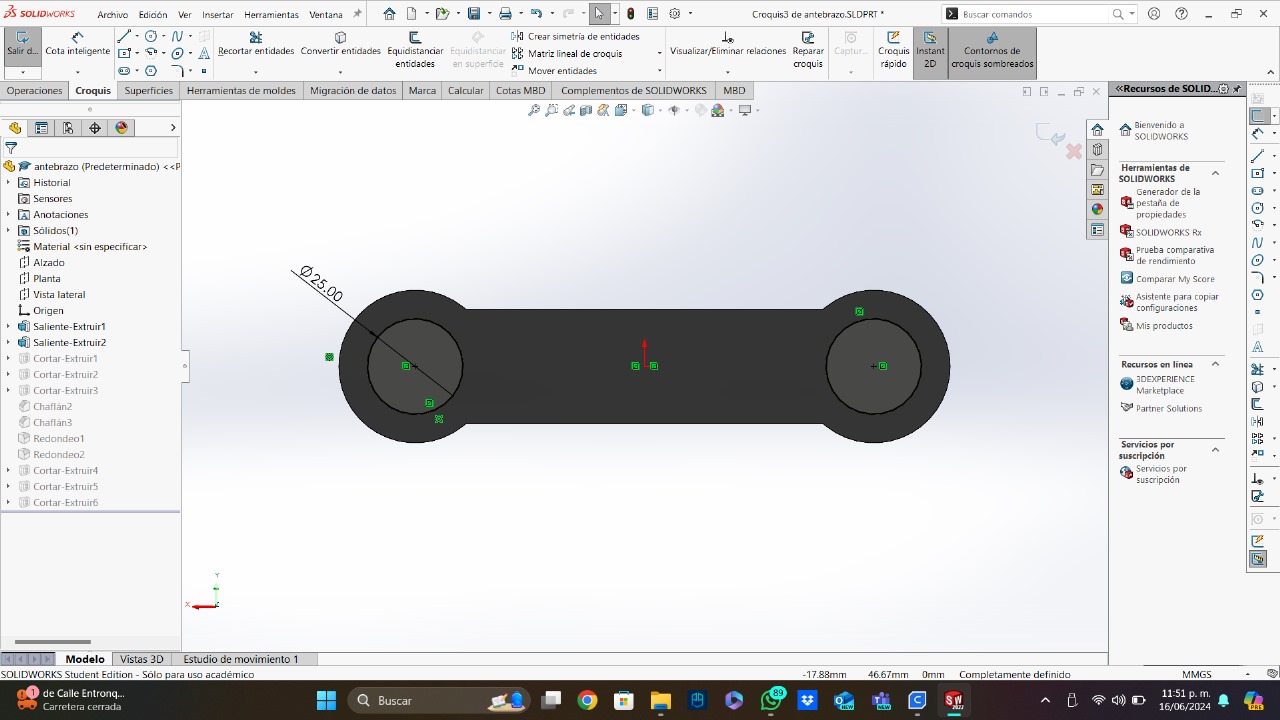
Task: Switch to the Operaciones tab
Action: [35, 91]
